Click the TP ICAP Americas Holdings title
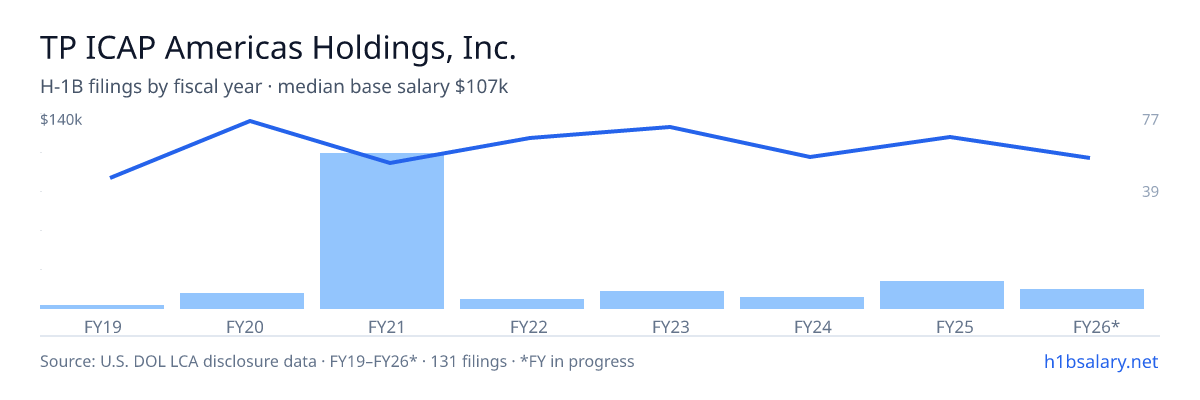This screenshot has width=1200, height=400. pyautogui.click(x=279, y=47)
